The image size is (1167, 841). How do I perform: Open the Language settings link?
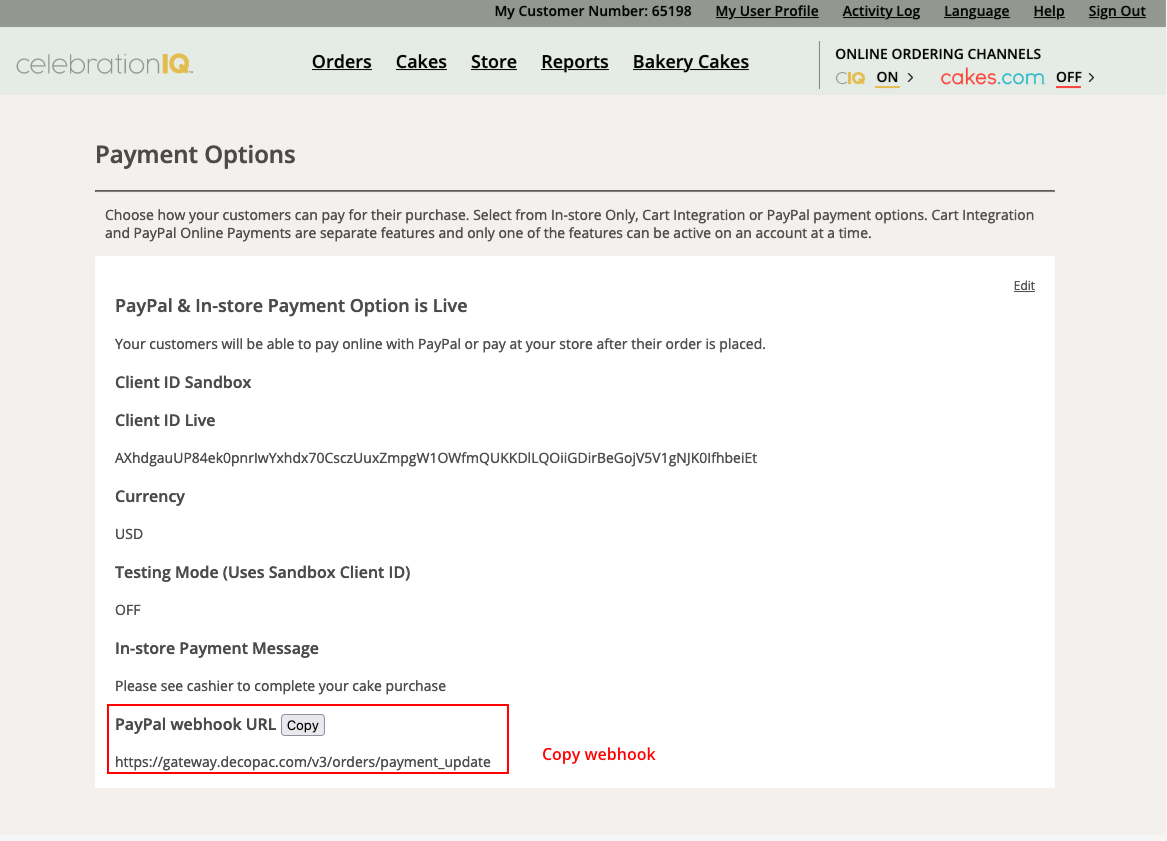(976, 12)
